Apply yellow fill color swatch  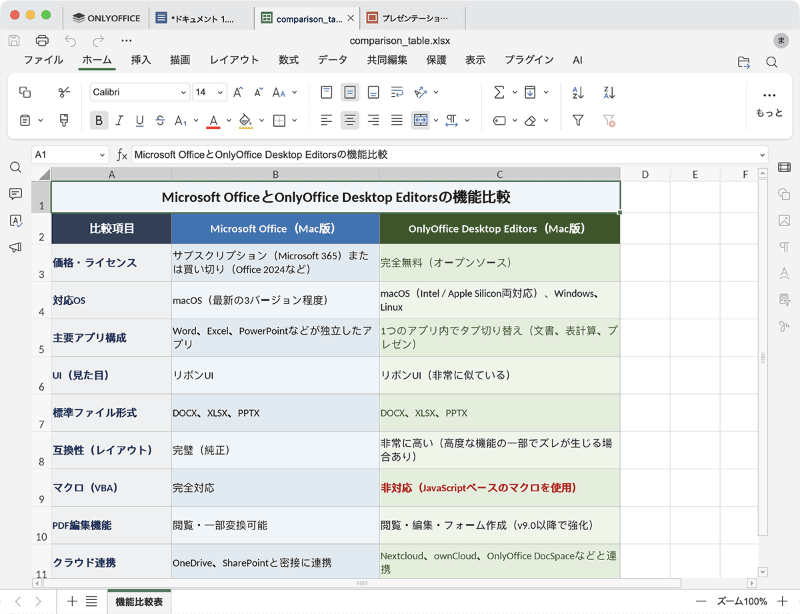[x=245, y=121]
